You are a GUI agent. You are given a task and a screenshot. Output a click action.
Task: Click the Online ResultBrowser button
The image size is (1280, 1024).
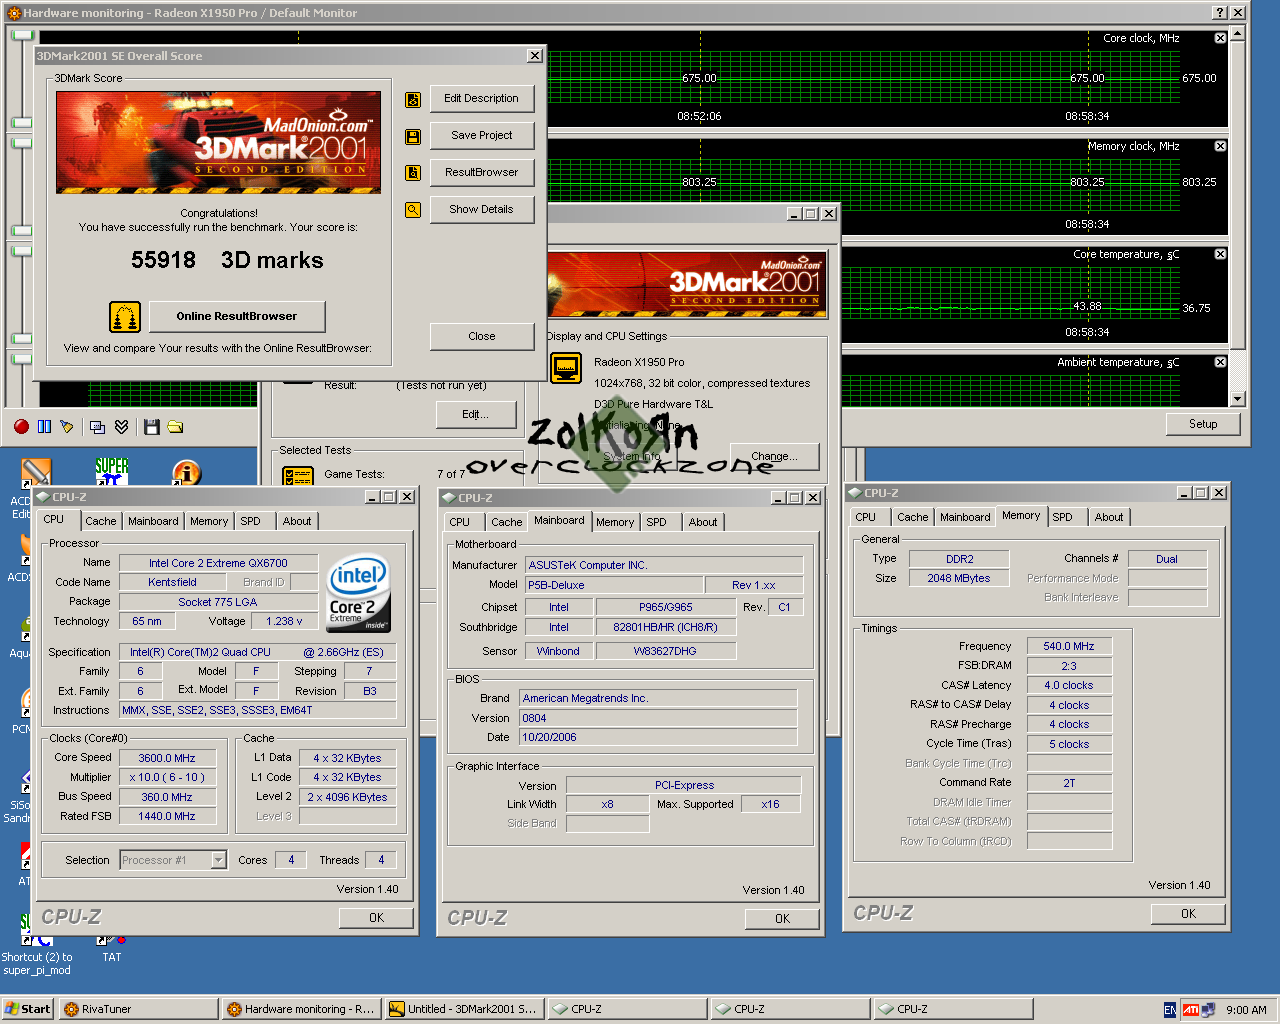coord(237,316)
